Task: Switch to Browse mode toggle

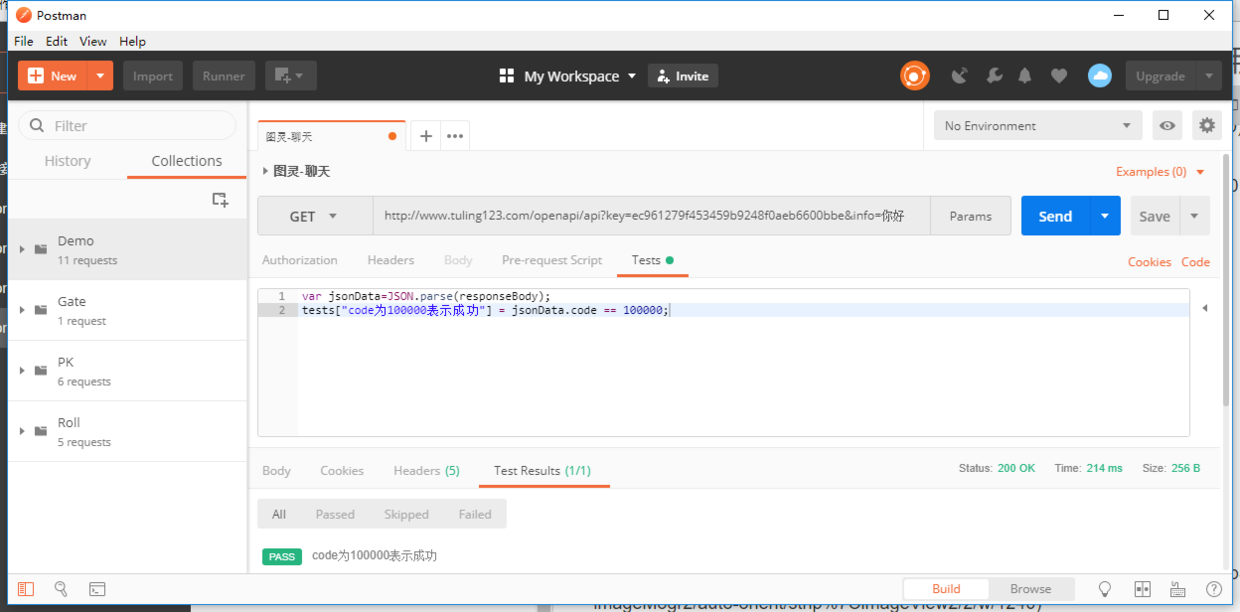Action: click(1030, 589)
